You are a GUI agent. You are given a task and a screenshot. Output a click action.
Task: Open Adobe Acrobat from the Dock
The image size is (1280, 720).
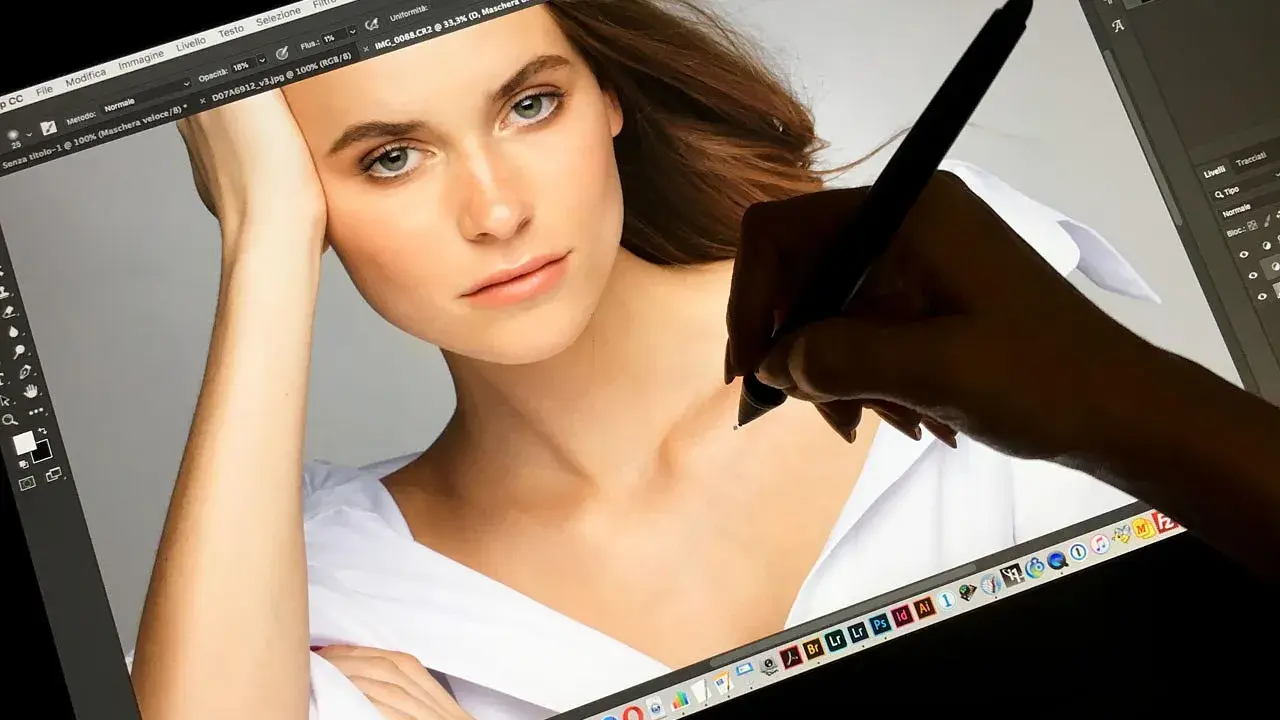point(791,657)
